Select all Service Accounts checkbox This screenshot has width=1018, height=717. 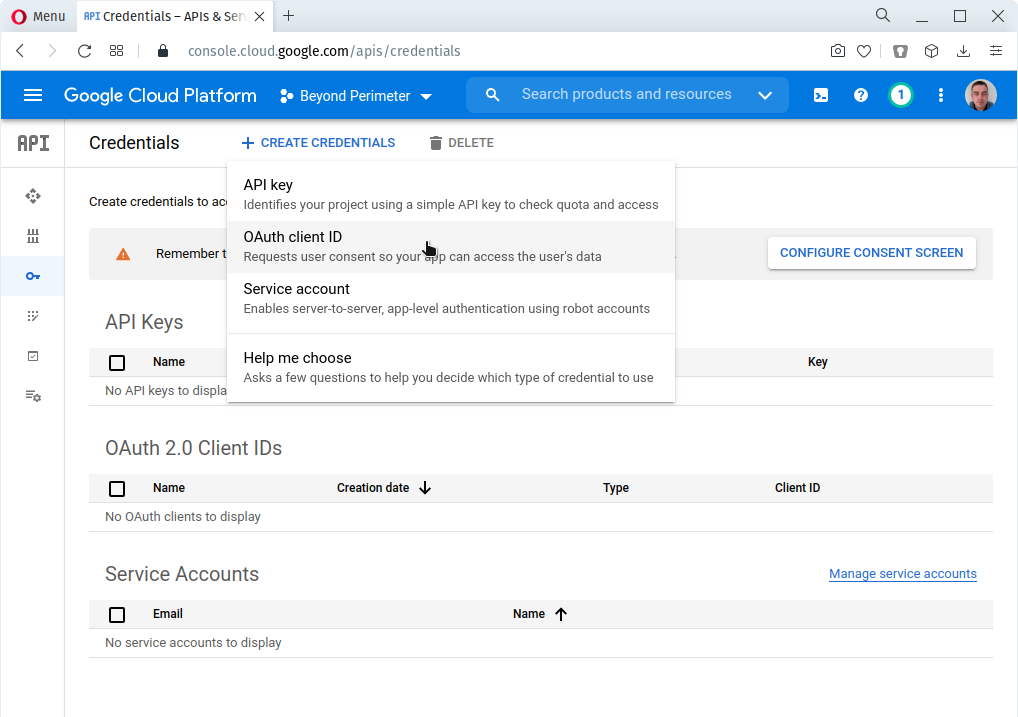click(117, 615)
